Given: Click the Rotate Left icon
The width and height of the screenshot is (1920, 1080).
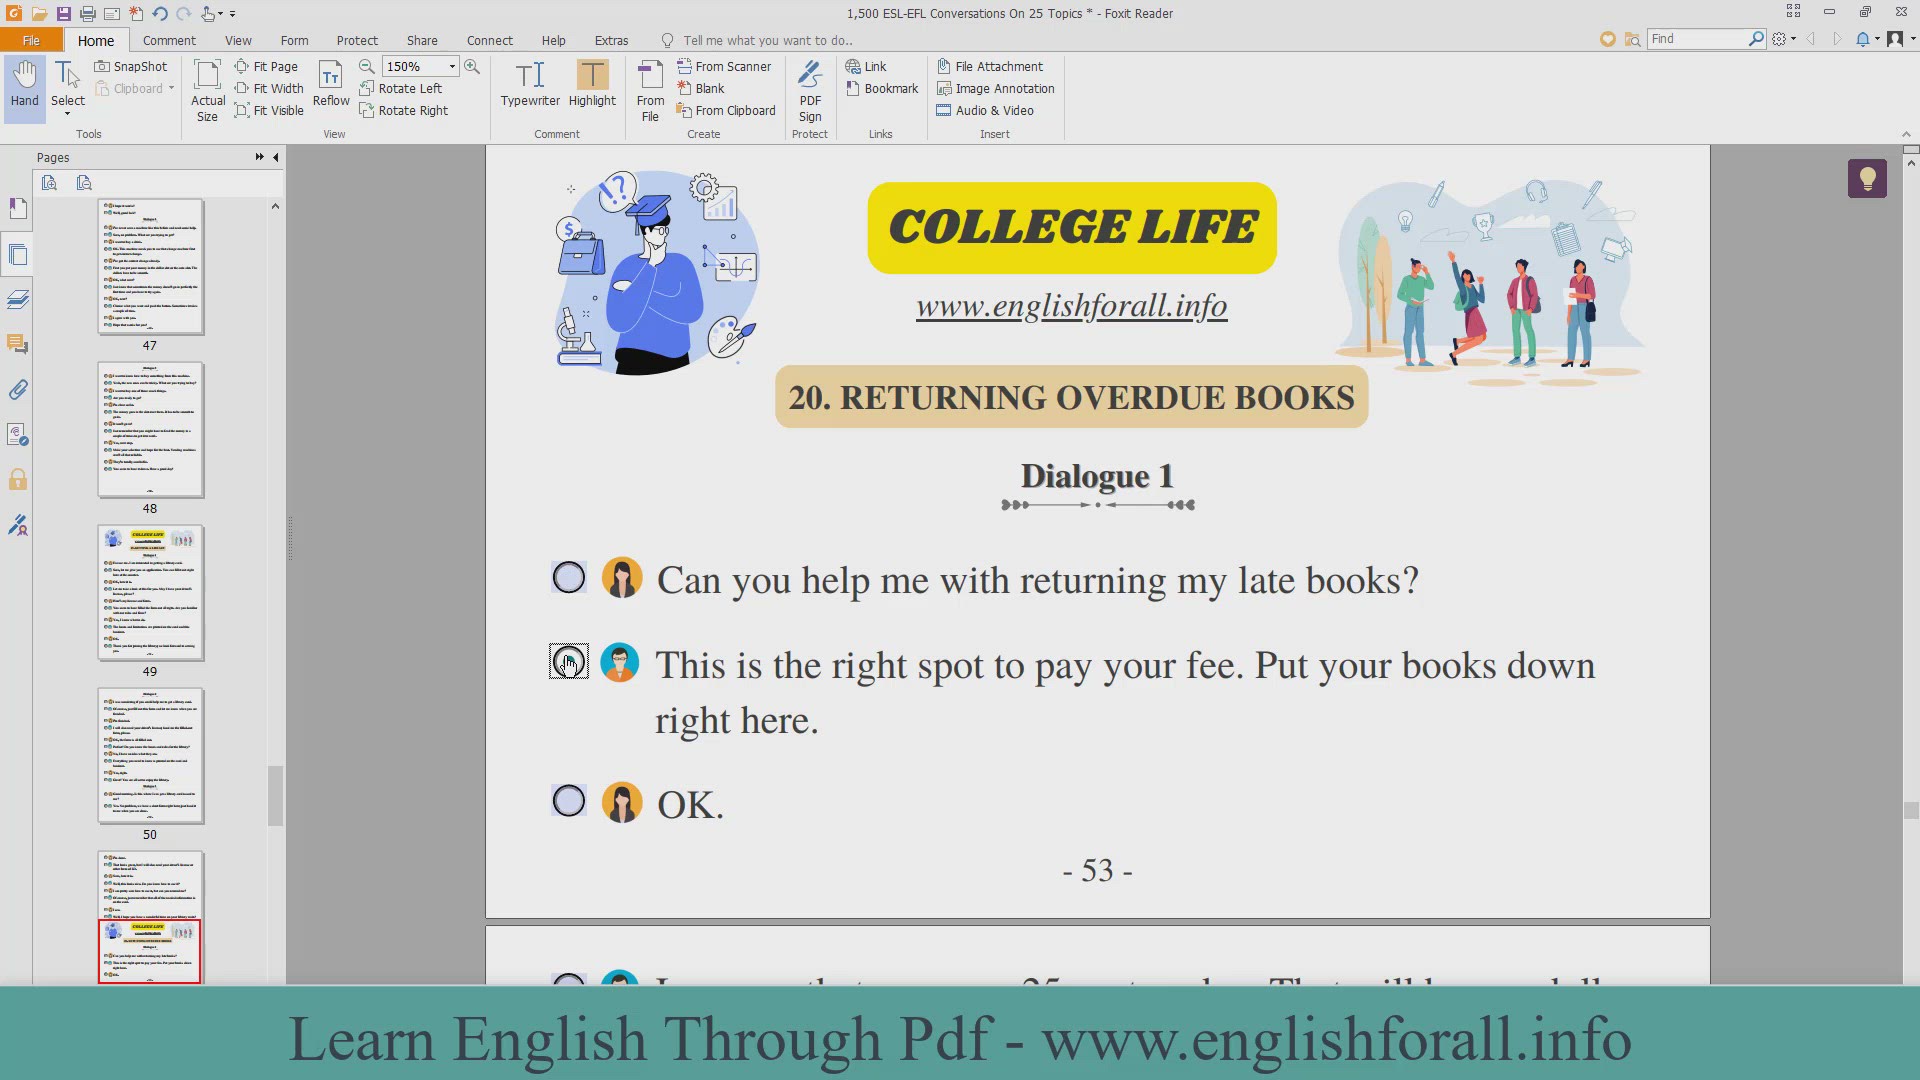Looking at the screenshot, I should click(367, 88).
